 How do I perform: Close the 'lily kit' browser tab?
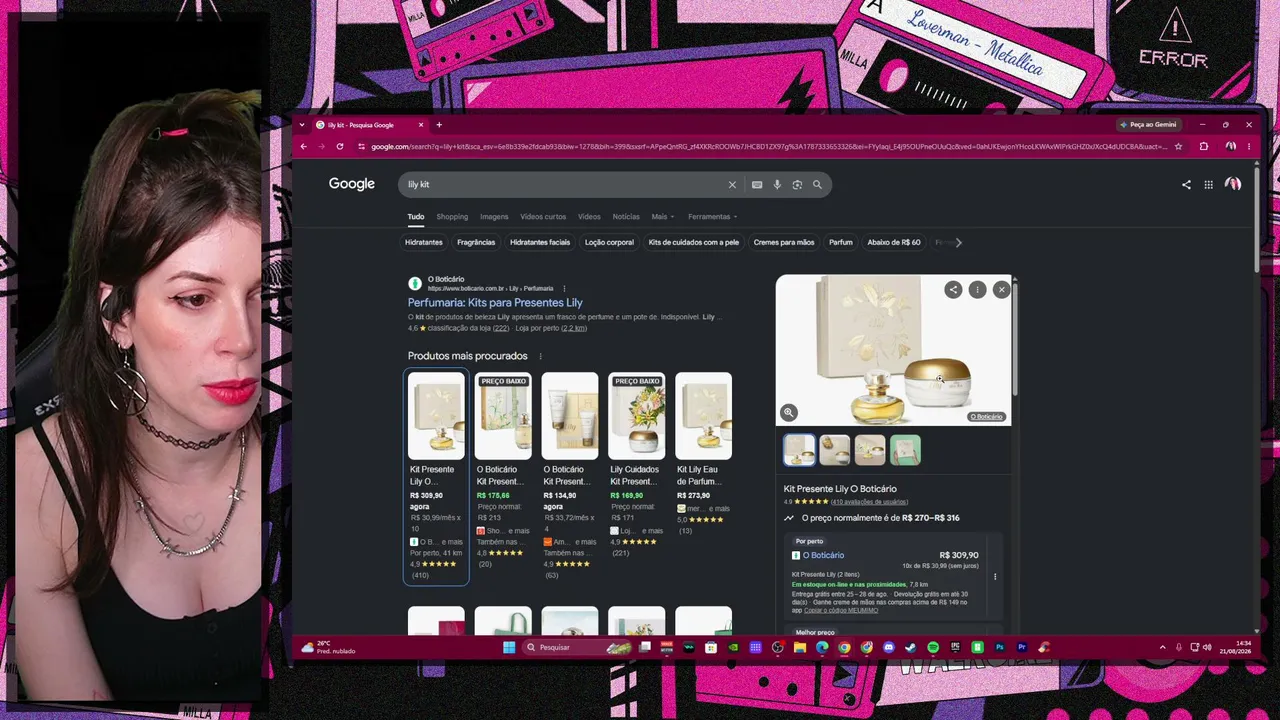421,125
